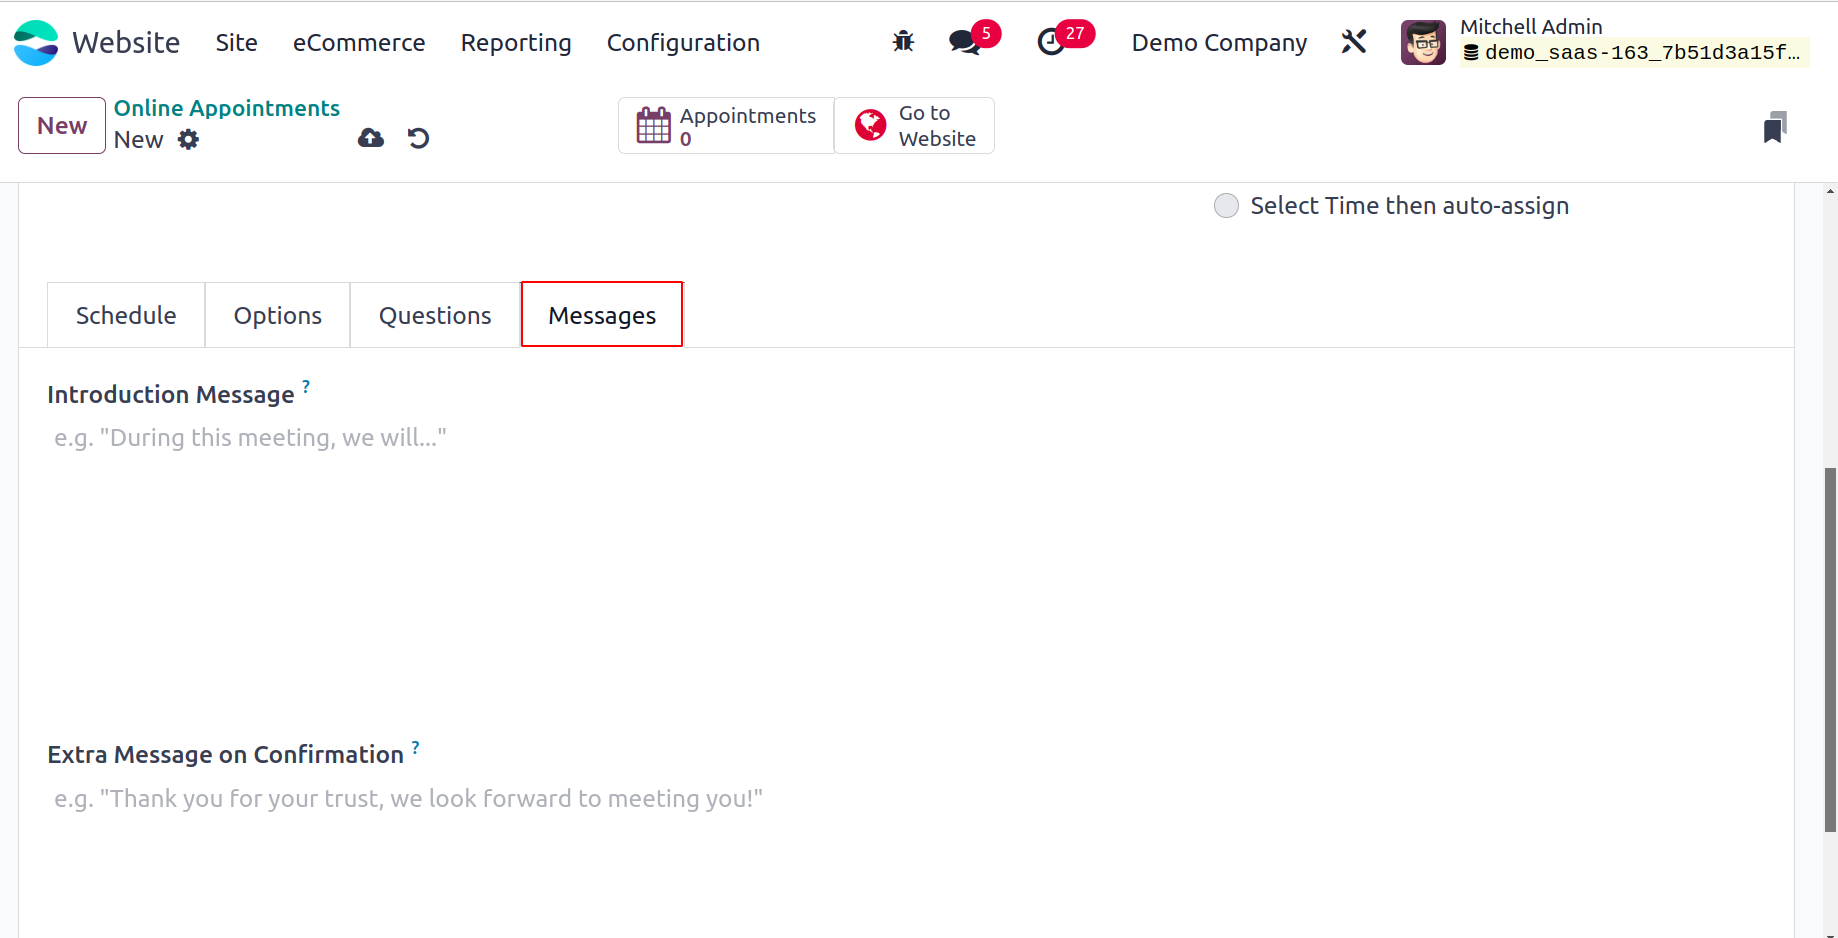Click the vertical scrollbar thumb

pos(1830,650)
